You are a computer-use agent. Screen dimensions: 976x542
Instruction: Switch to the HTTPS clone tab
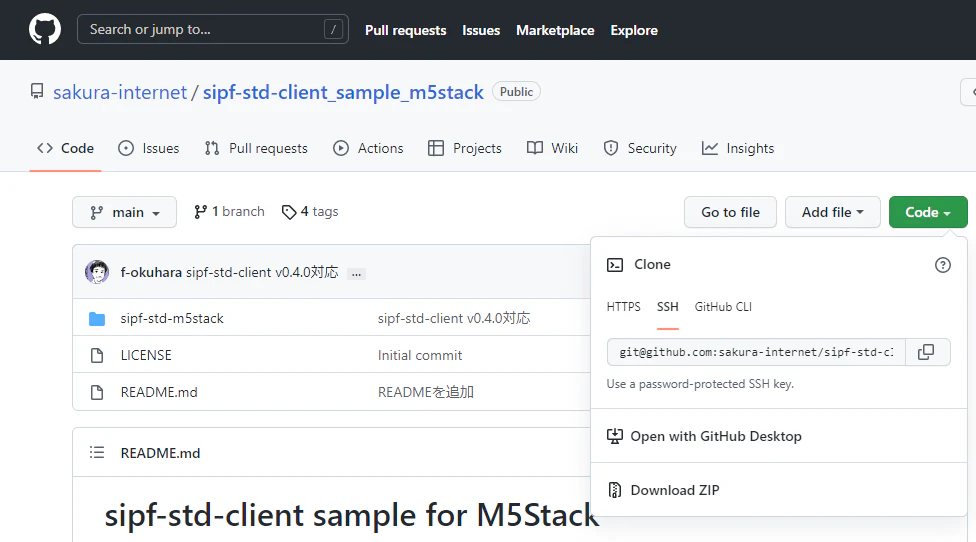pyautogui.click(x=623, y=307)
